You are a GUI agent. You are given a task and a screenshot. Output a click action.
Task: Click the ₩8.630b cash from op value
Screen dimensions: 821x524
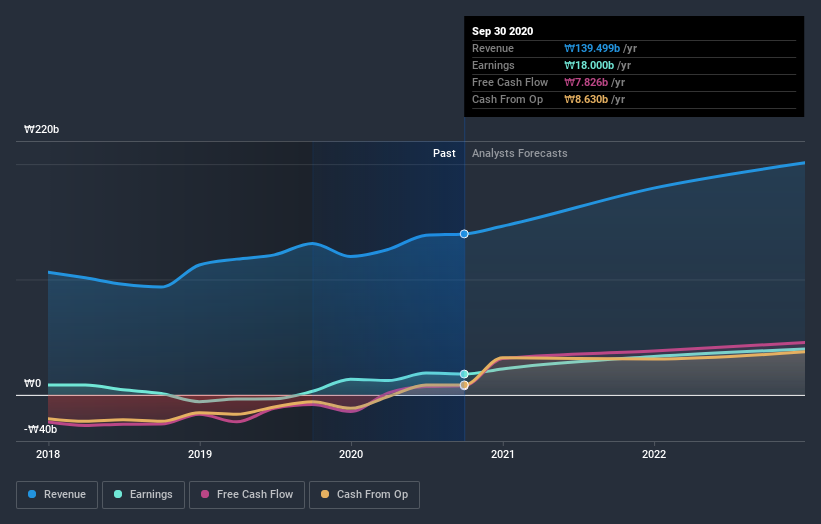click(x=586, y=99)
